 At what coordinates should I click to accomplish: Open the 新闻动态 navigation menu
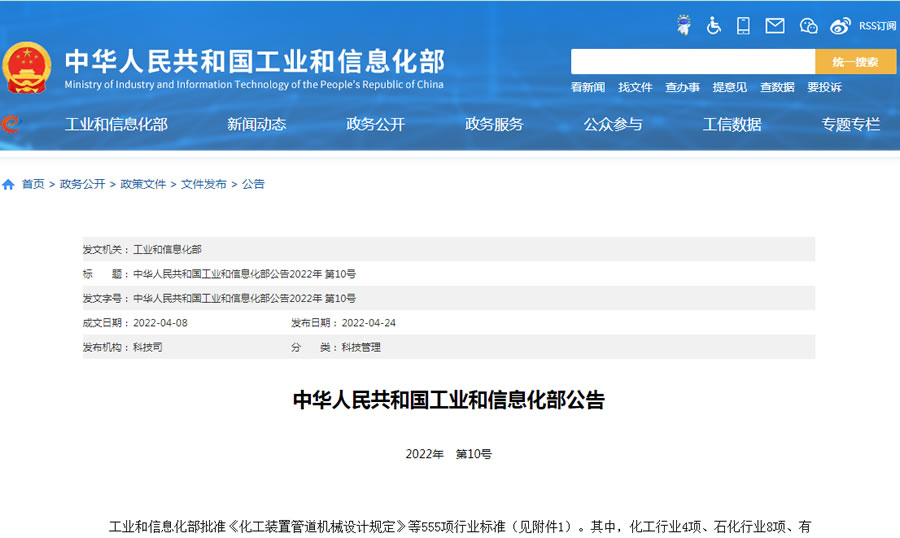[256, 124]
